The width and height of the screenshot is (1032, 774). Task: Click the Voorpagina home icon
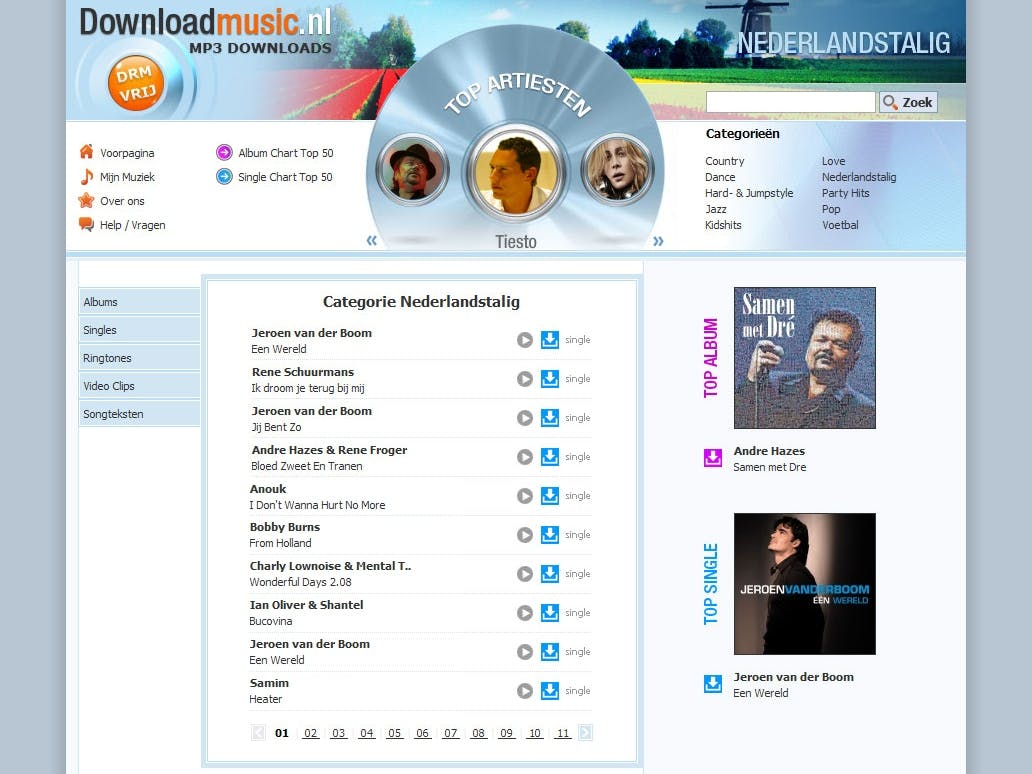[86, 152]
